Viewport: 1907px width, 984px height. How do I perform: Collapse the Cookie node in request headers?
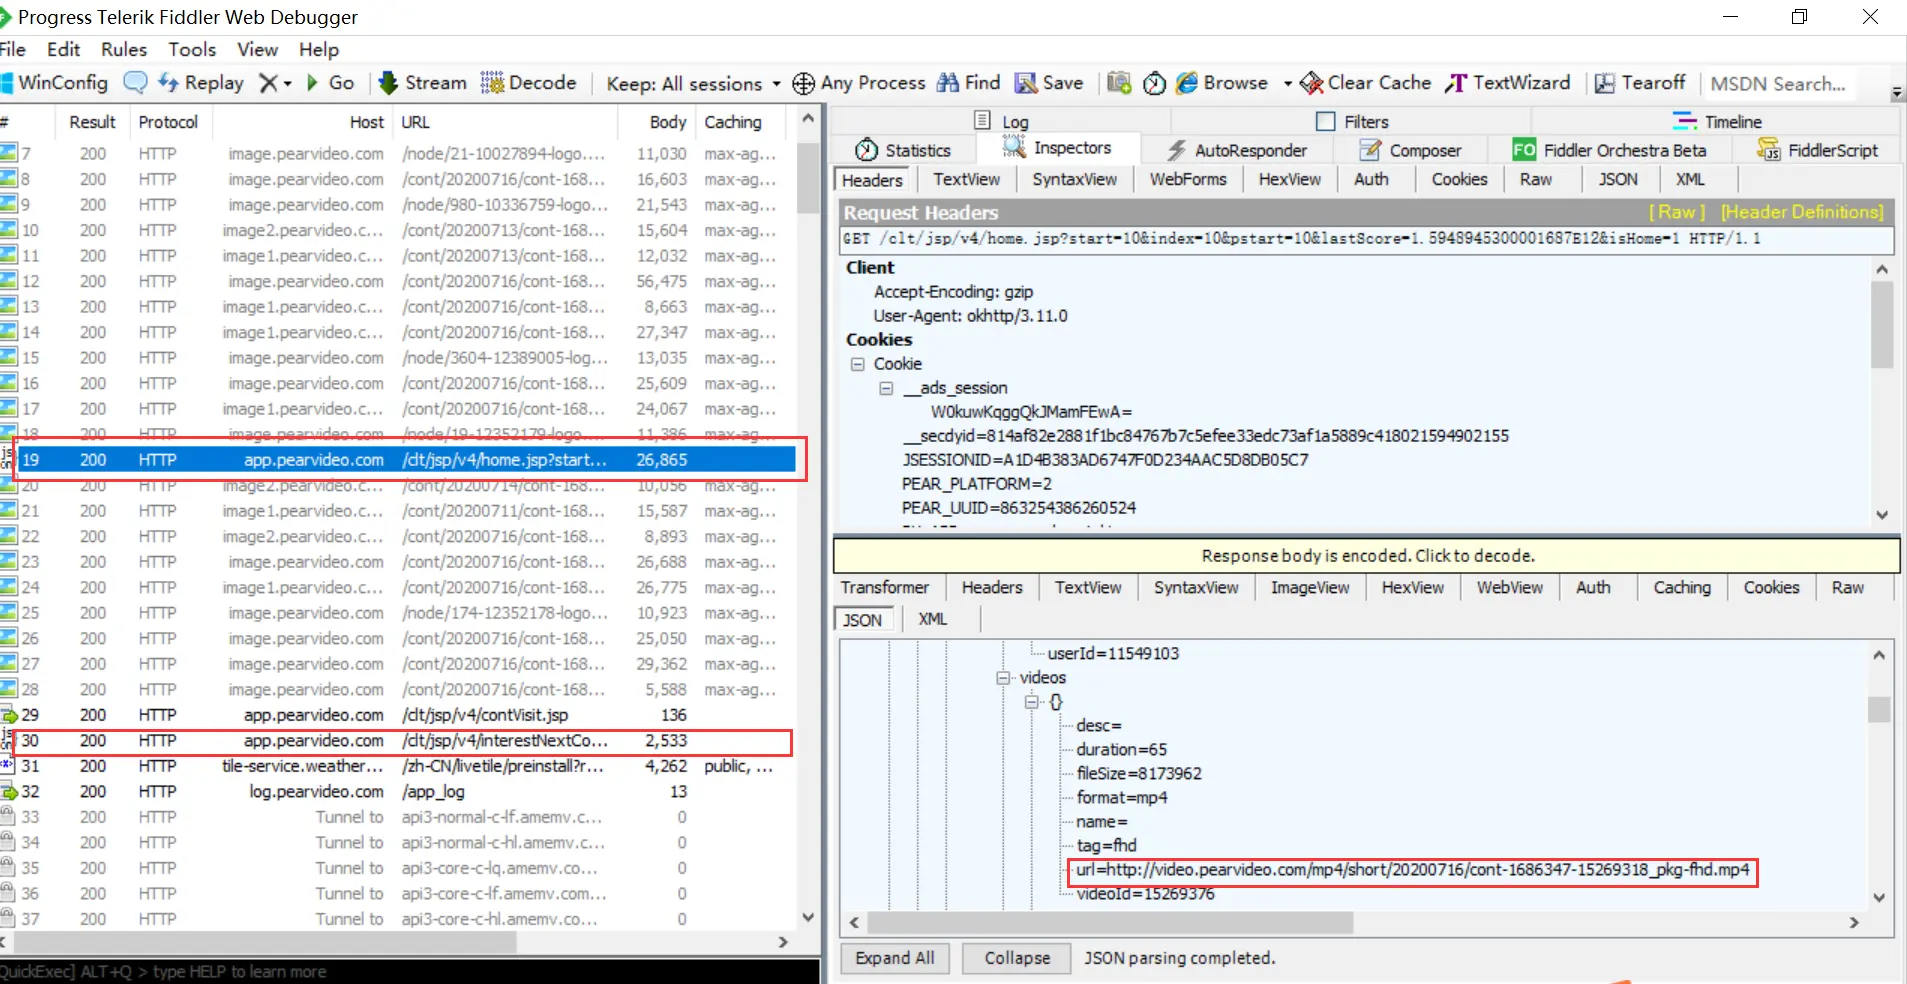coord(857,364)
